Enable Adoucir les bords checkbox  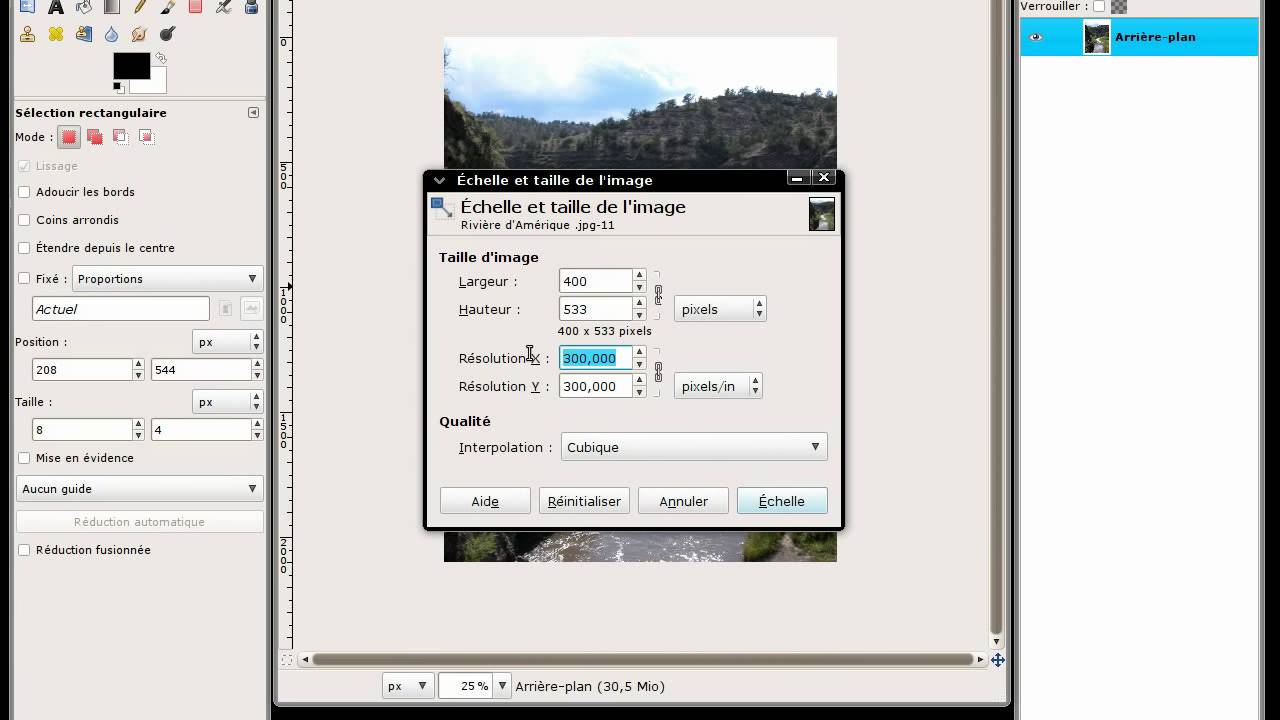[x=24, y=192]
